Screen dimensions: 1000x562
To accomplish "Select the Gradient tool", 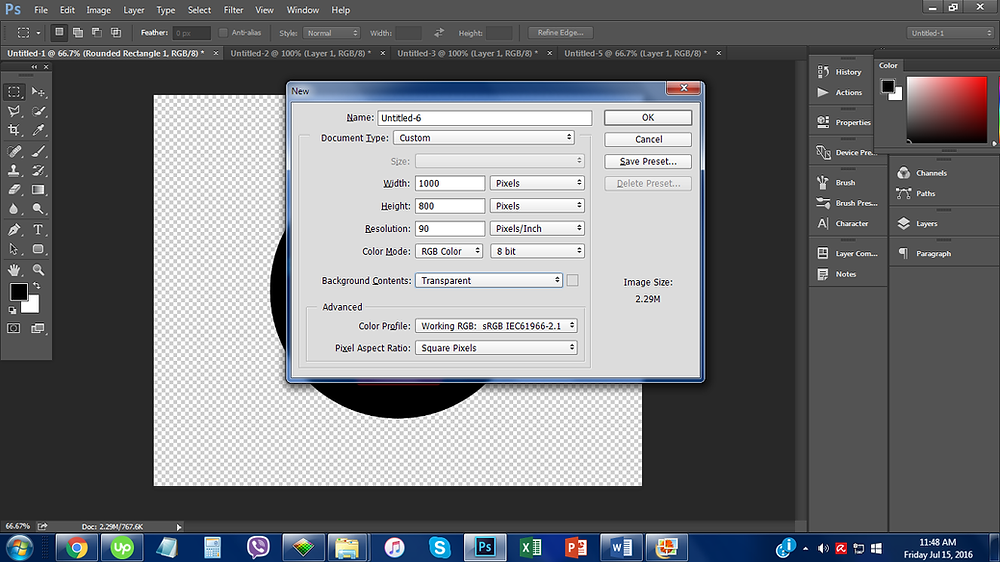I will tap(38, 189).
